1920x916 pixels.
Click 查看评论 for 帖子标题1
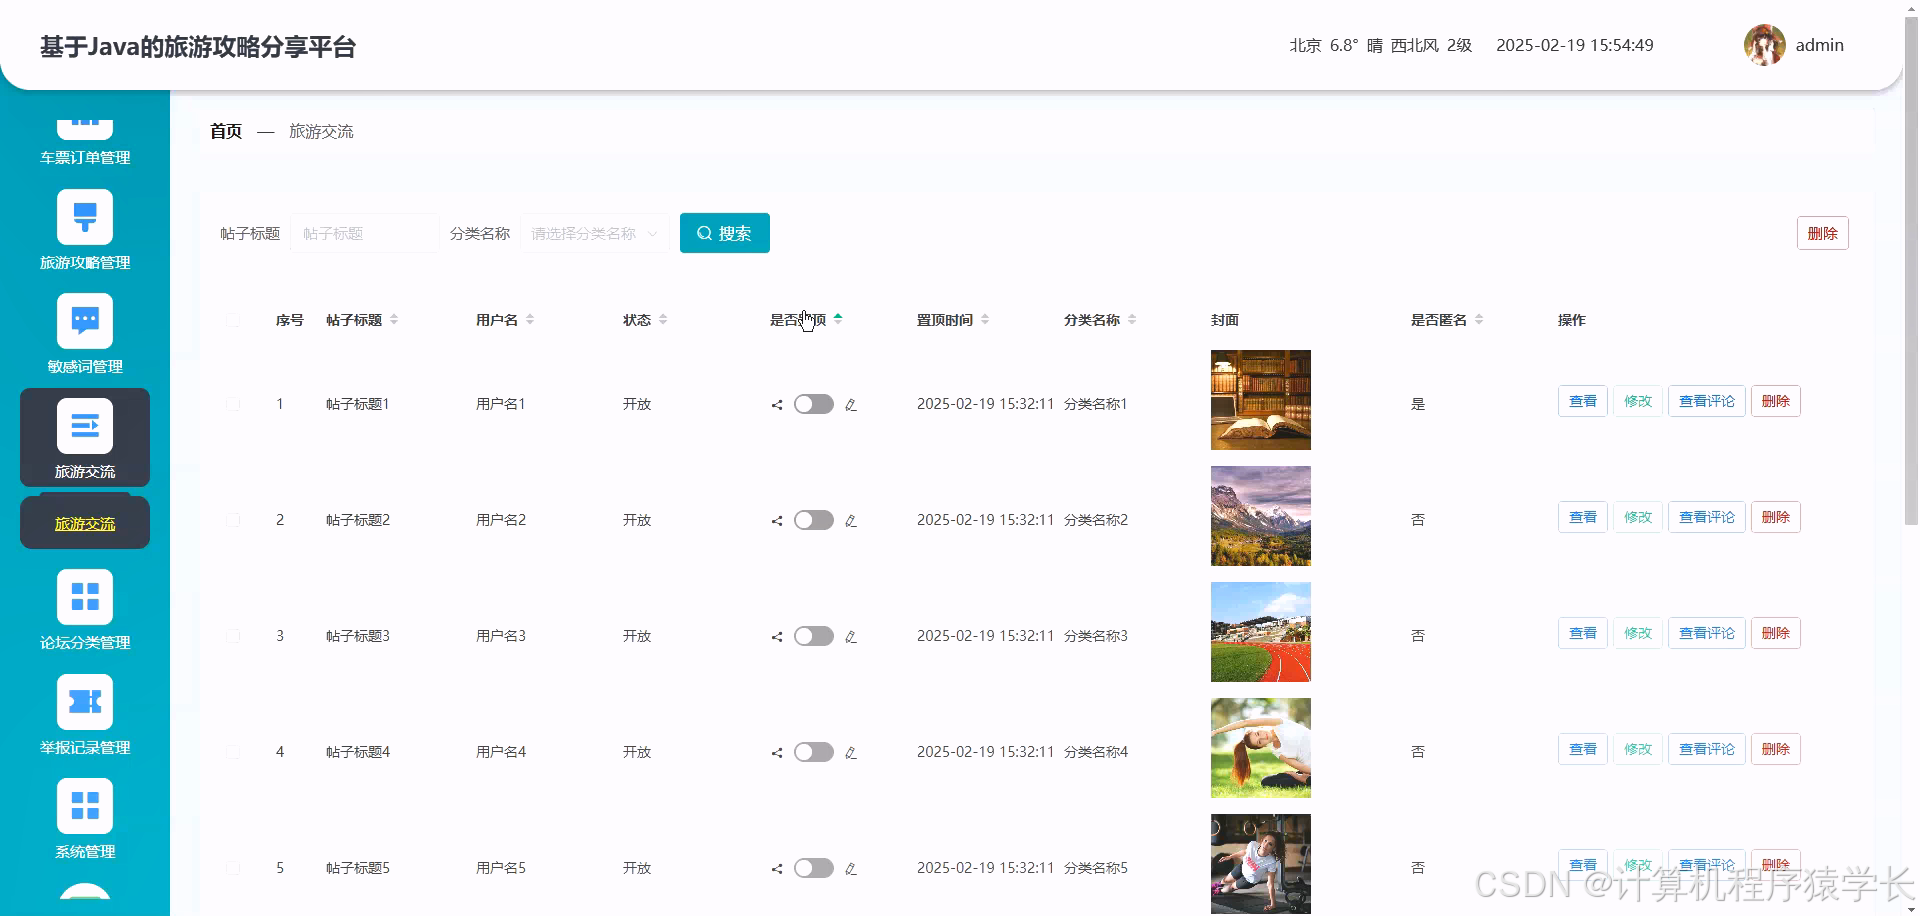(x=1706, y=401)
